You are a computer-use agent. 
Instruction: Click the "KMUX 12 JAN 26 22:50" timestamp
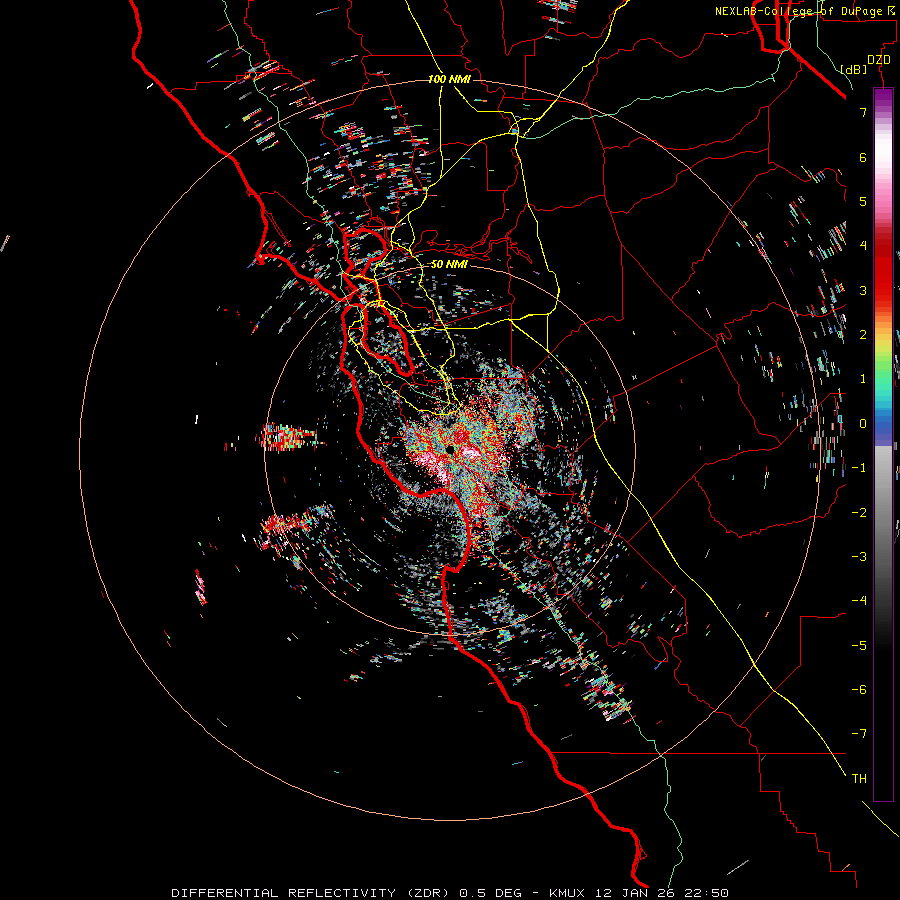(x=639, y=893)
